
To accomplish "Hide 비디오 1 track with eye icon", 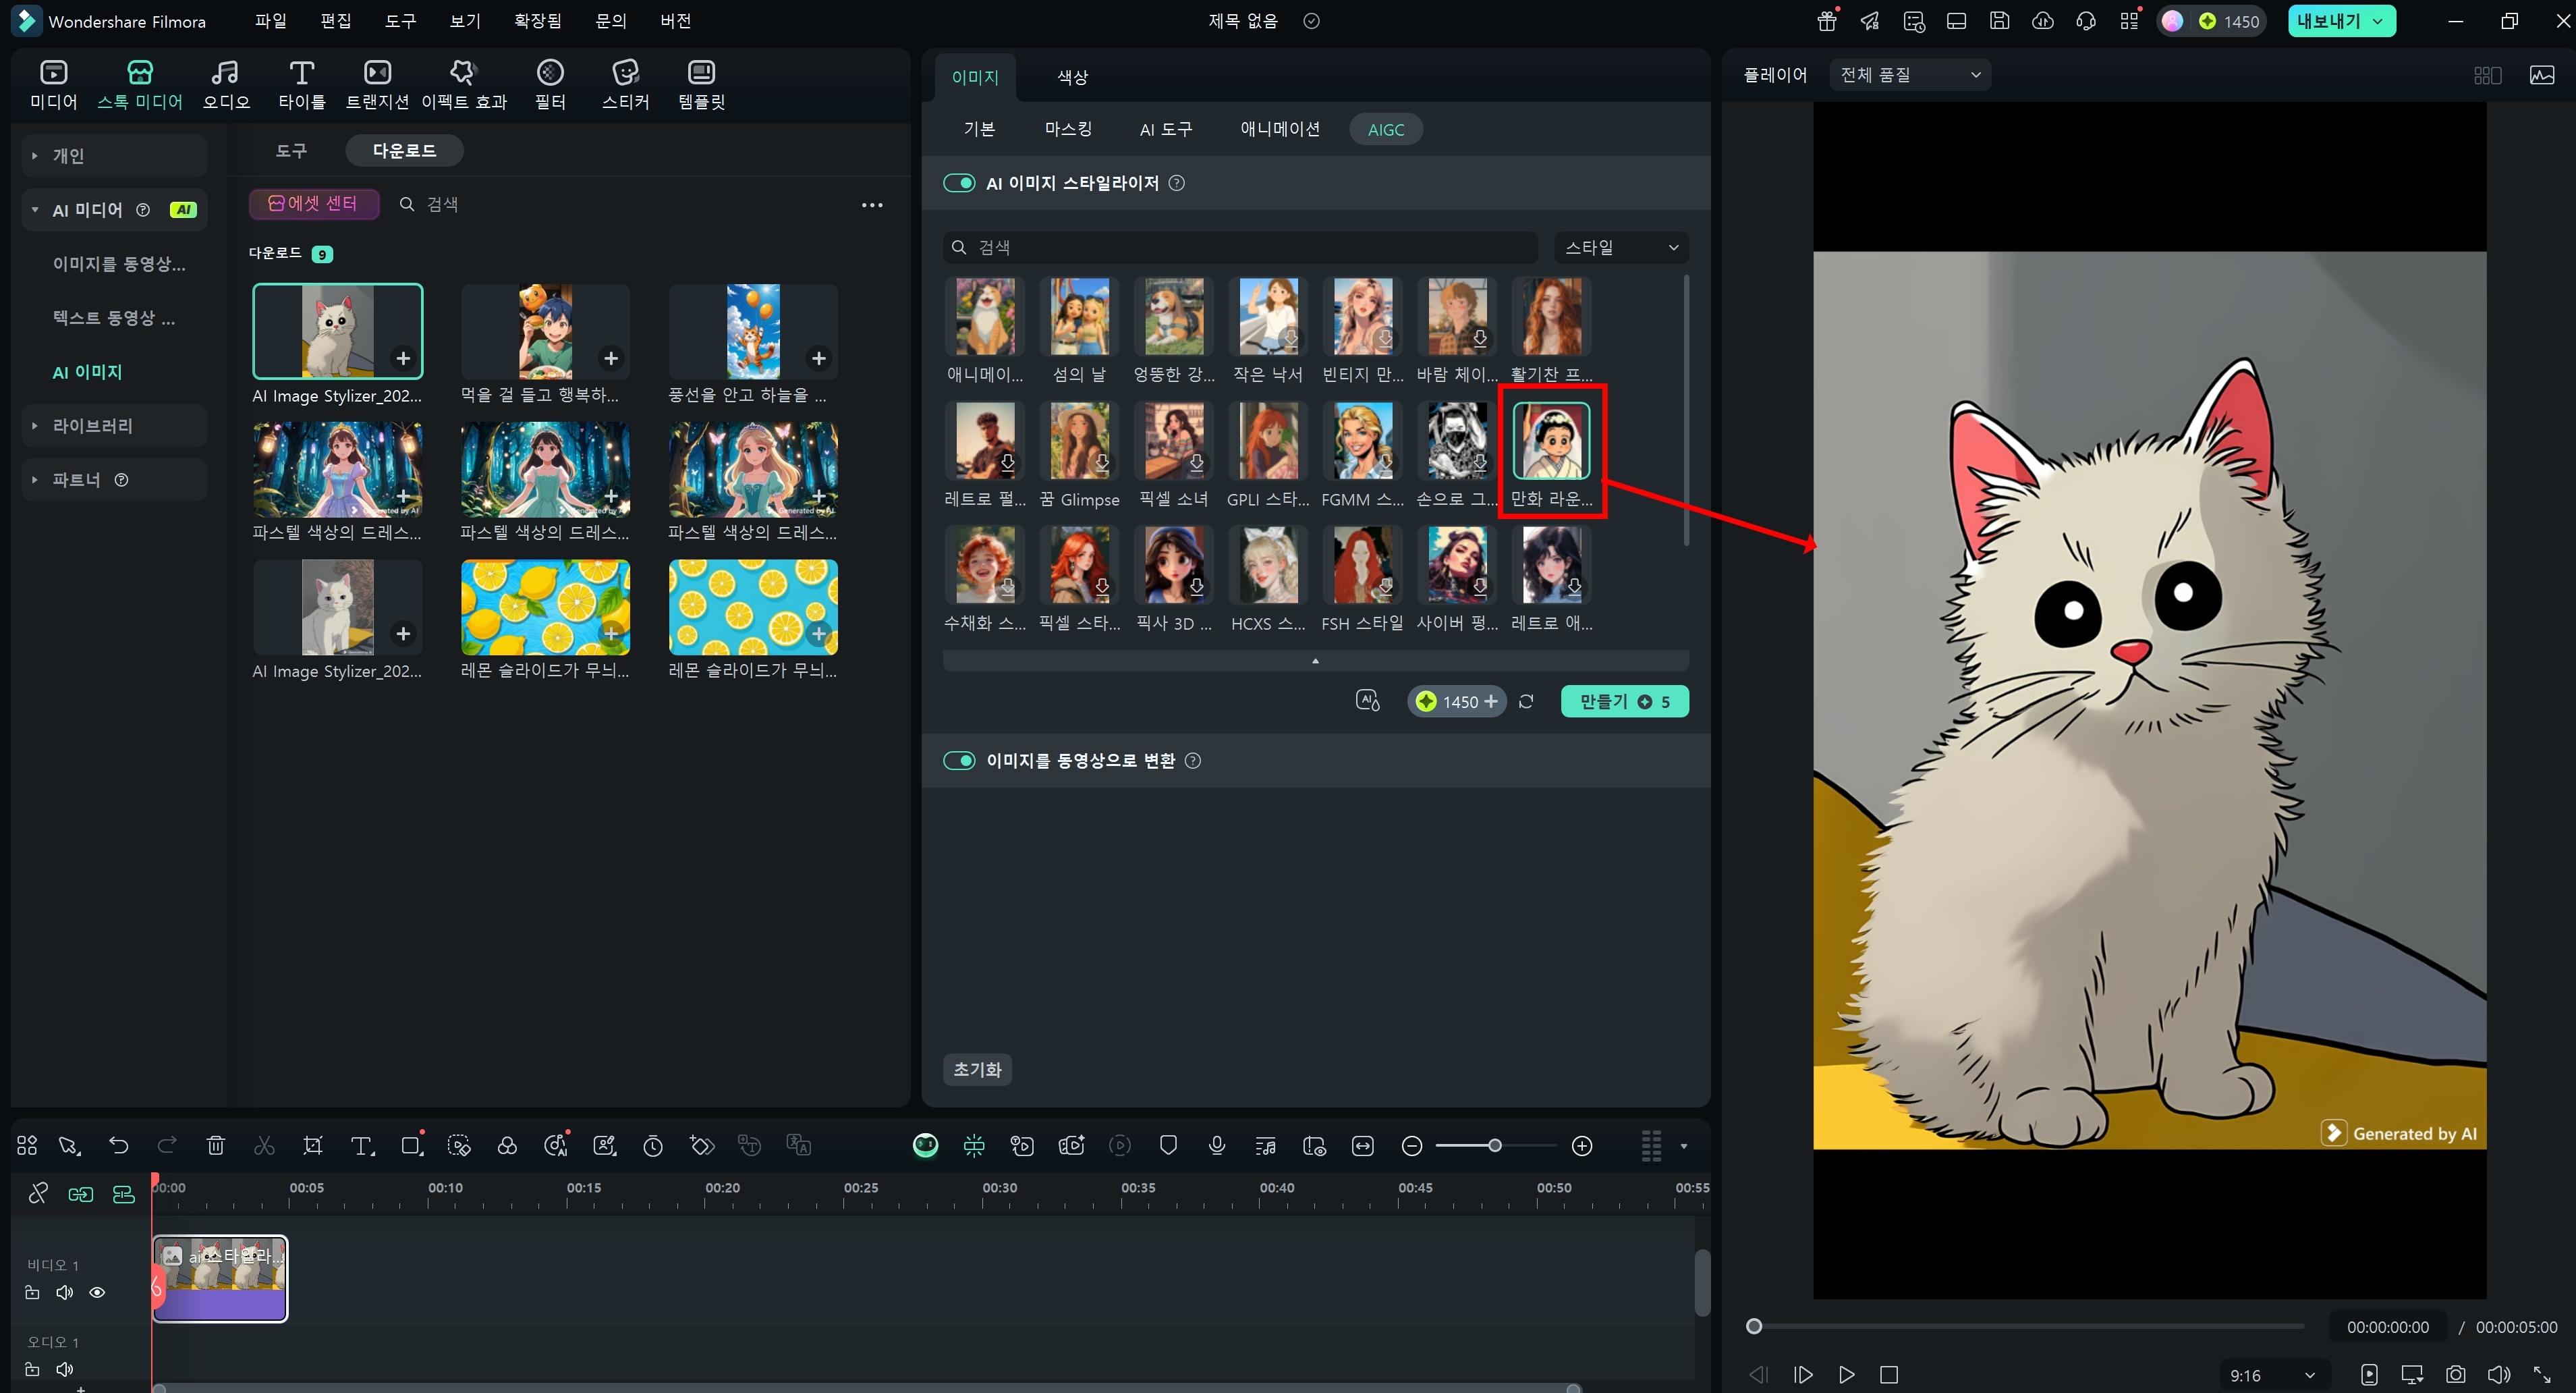I will 97,1293.
